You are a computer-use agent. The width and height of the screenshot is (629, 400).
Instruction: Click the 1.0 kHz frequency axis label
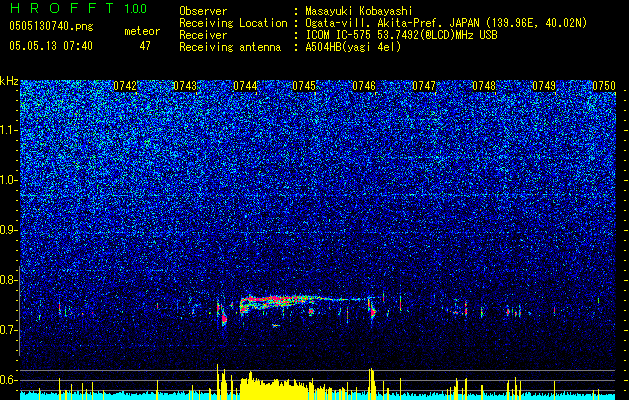(9, 180)
